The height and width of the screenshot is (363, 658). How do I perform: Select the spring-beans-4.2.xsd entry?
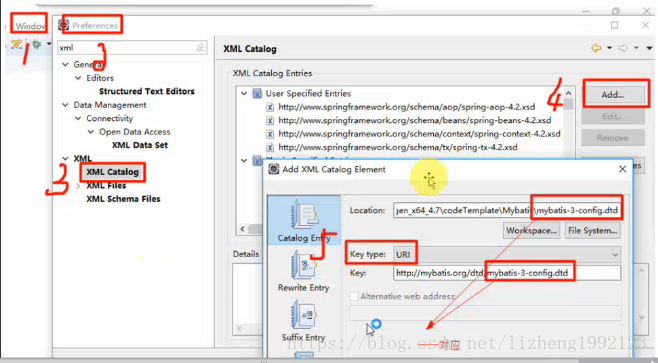pos(415,120)
